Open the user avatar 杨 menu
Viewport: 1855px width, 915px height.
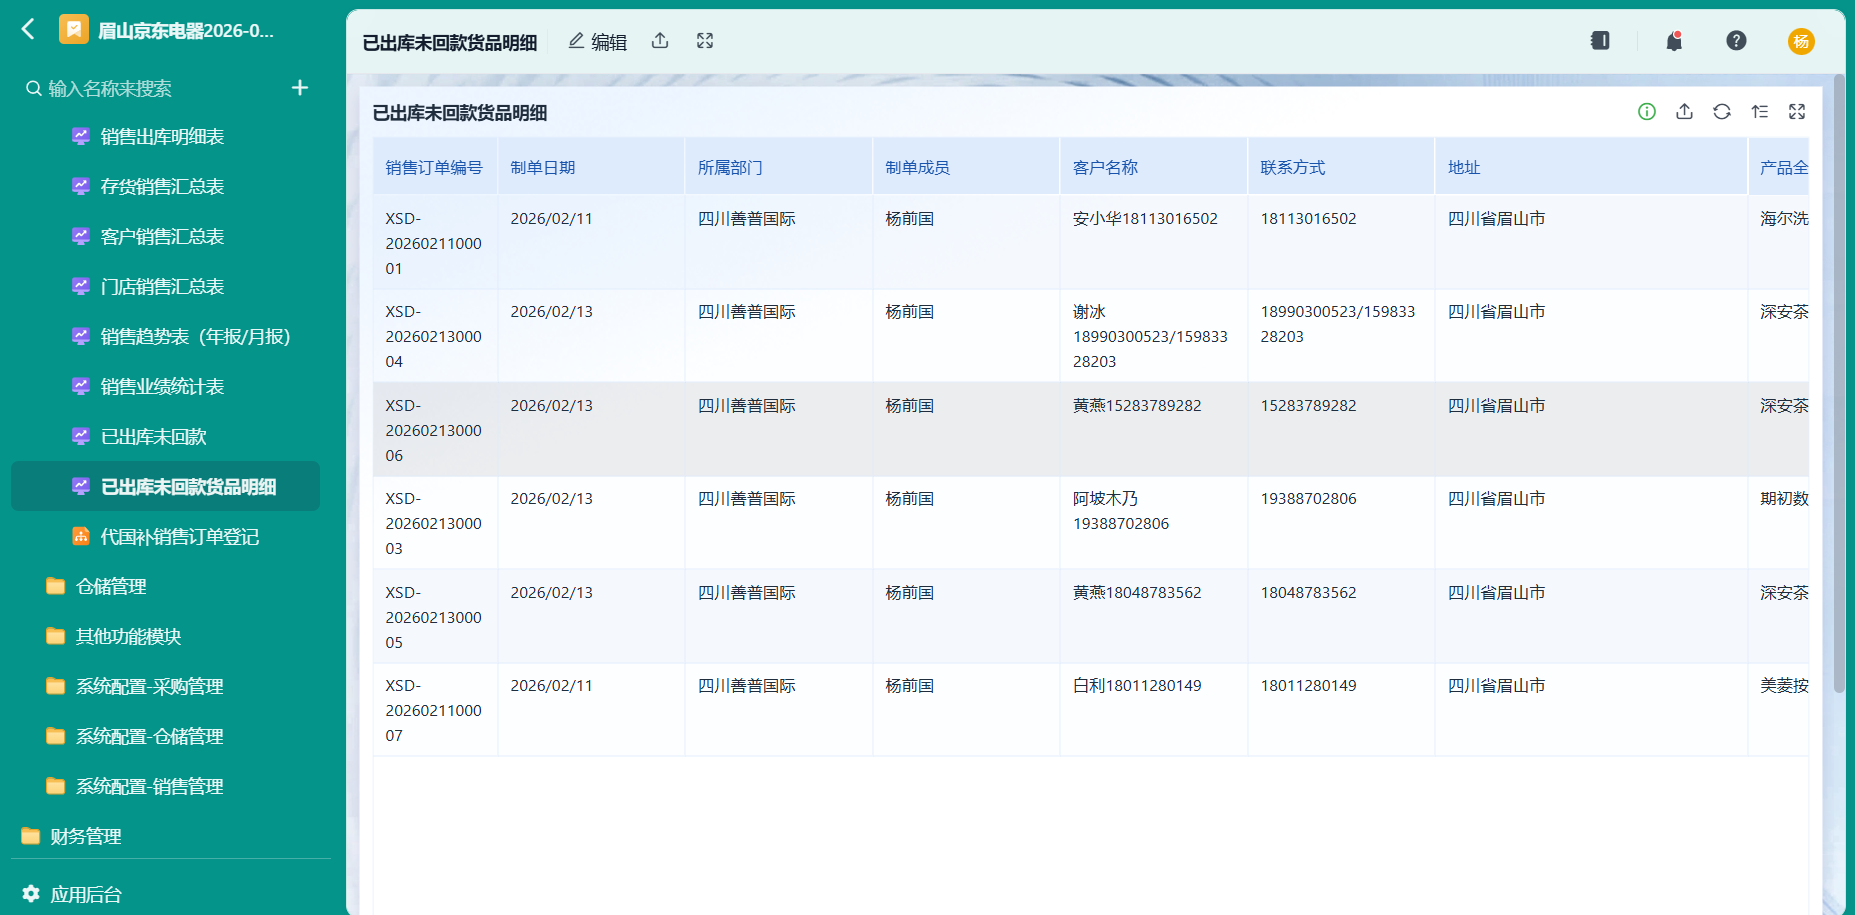coord(1801,41)
